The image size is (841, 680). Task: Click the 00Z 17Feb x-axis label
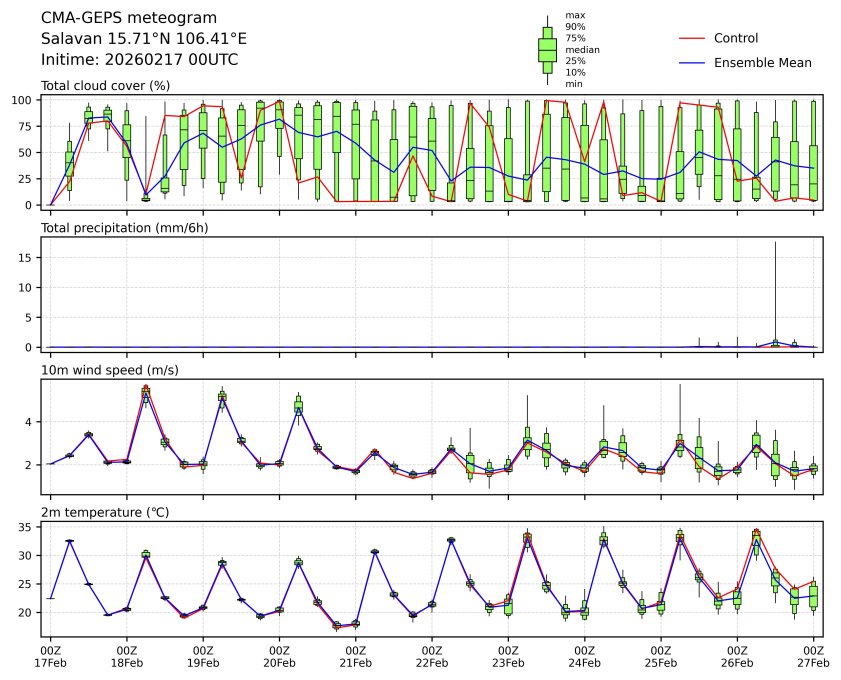50,656
